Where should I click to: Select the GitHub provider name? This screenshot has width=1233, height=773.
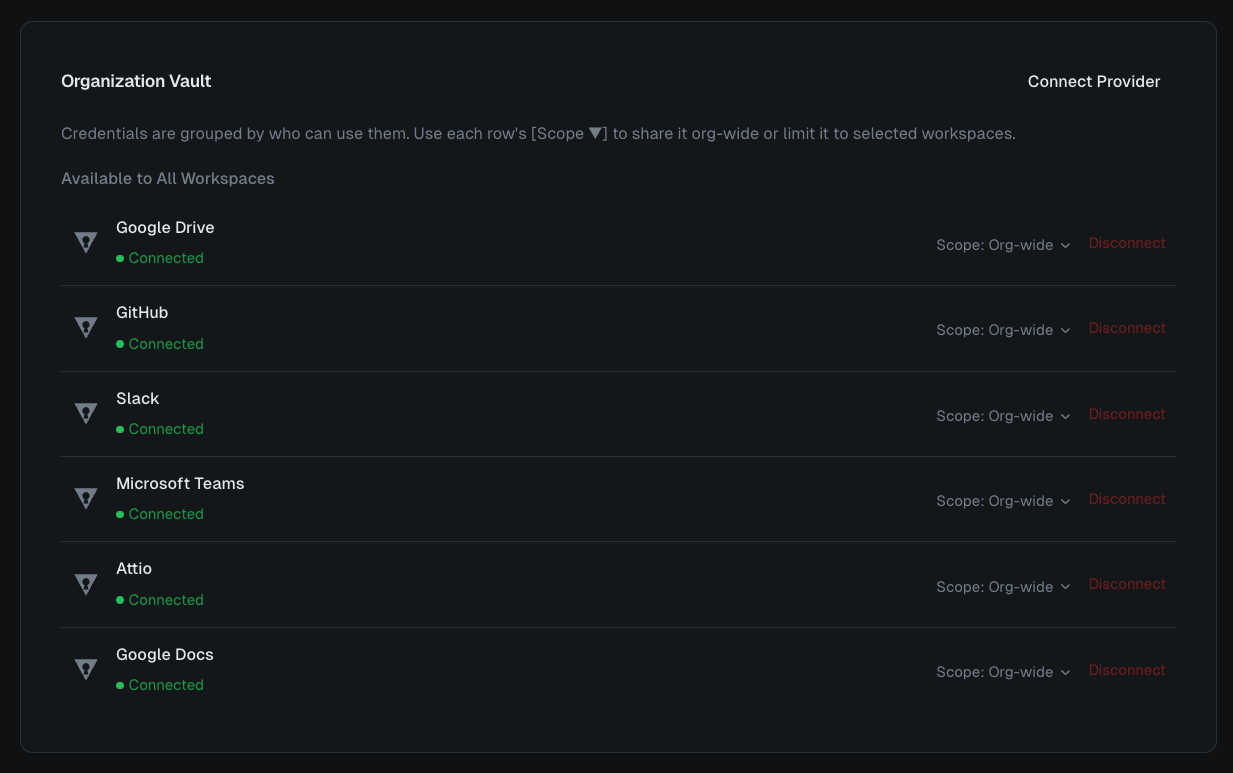[x=142, y=312]
